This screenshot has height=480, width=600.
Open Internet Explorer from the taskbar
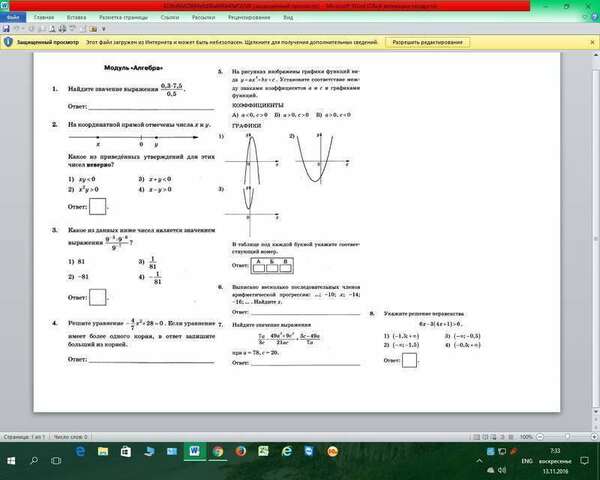tap(287, 452)
